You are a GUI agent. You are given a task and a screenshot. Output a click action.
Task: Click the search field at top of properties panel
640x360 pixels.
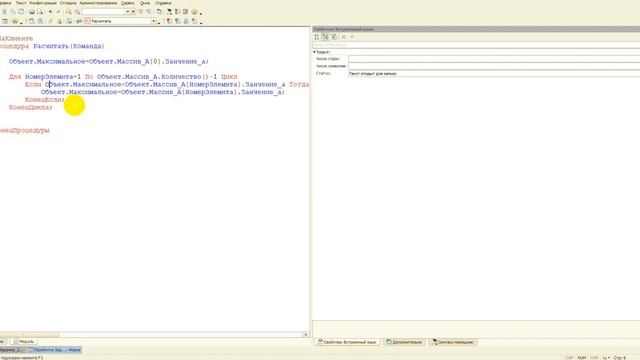pyautogui.click(x=476, y=45)
